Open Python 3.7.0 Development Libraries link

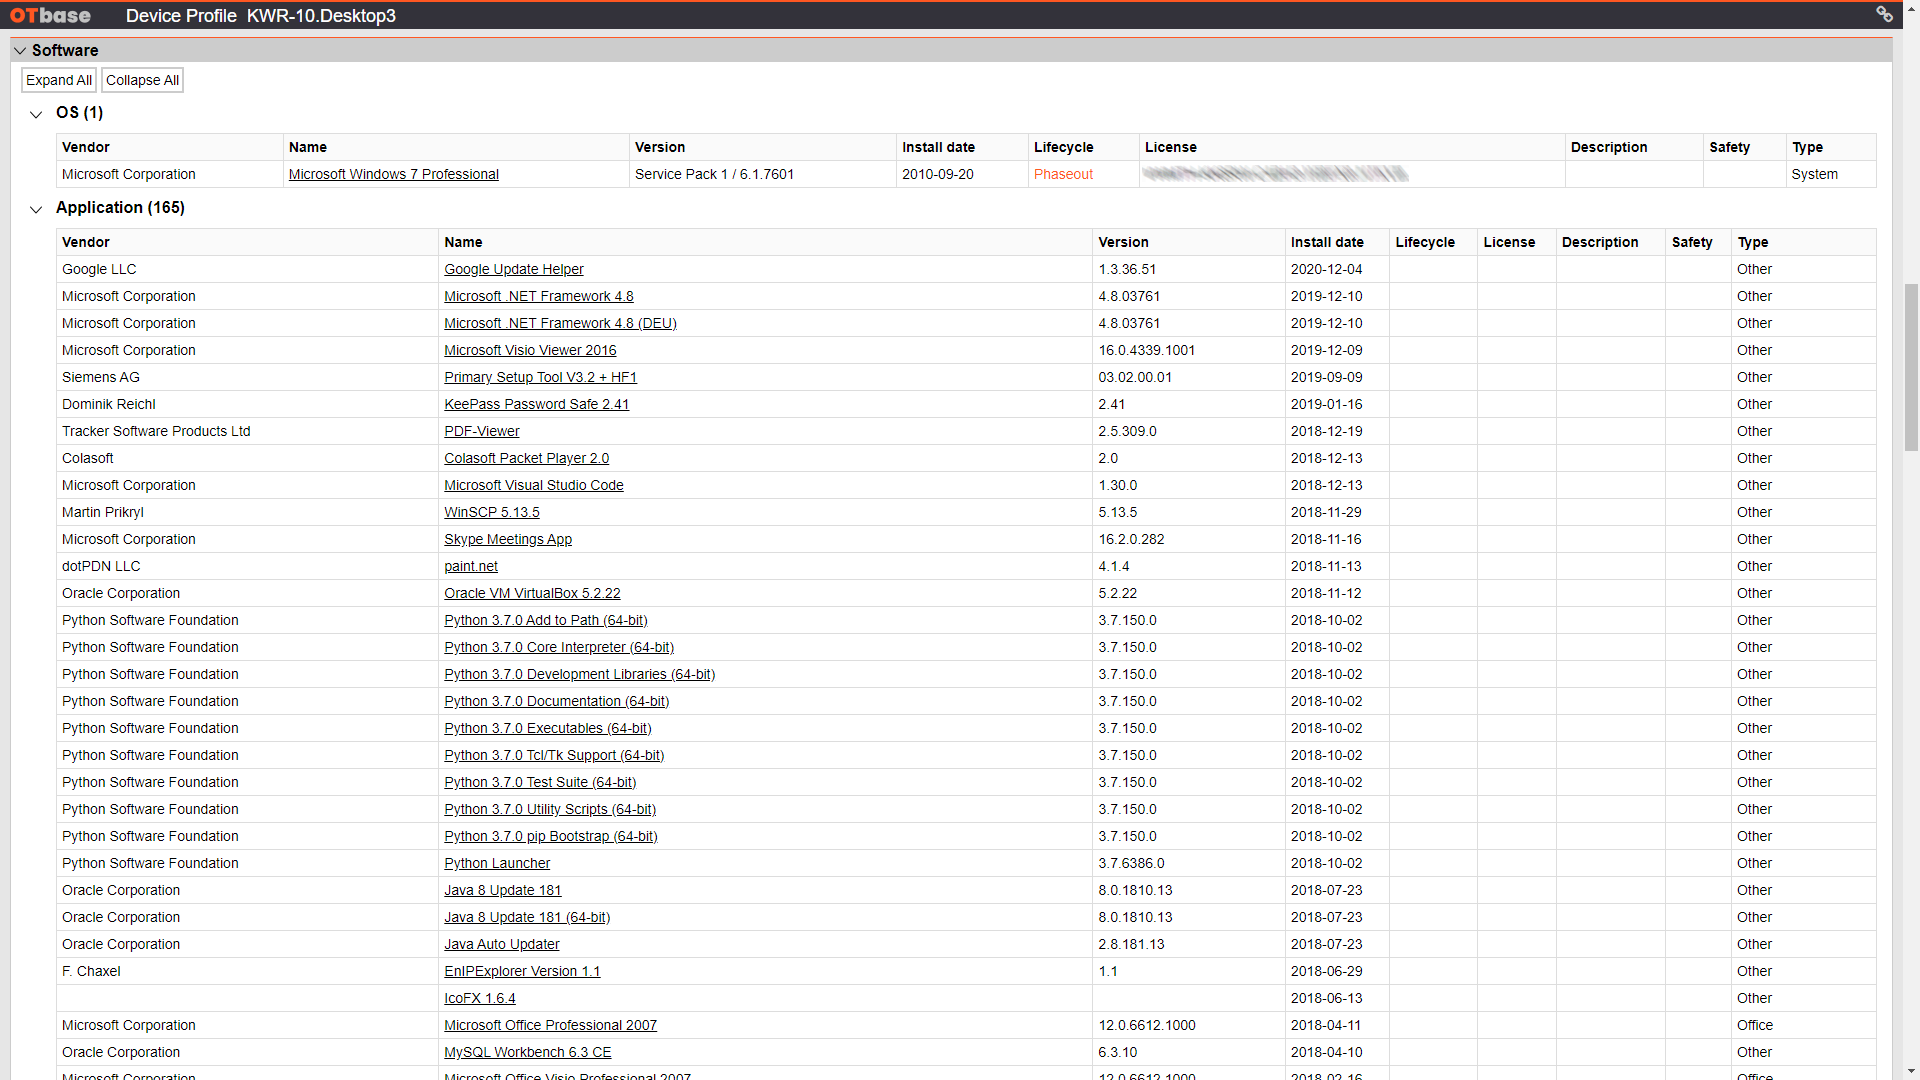point(580,674)
